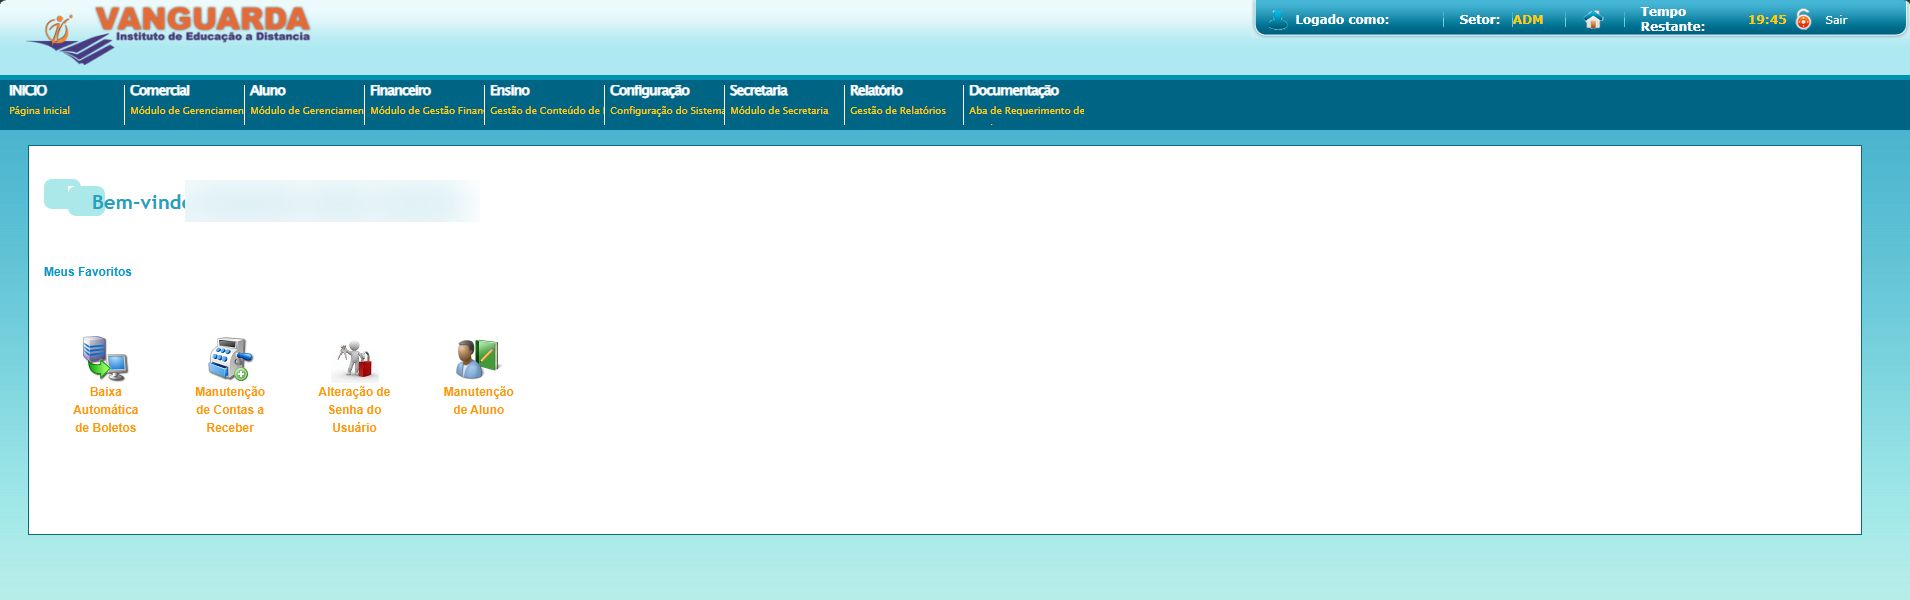Viewport: 1910px width, 600px height.
Task: Open the Manutenção de Aluno icon
Action: point(478,358)
